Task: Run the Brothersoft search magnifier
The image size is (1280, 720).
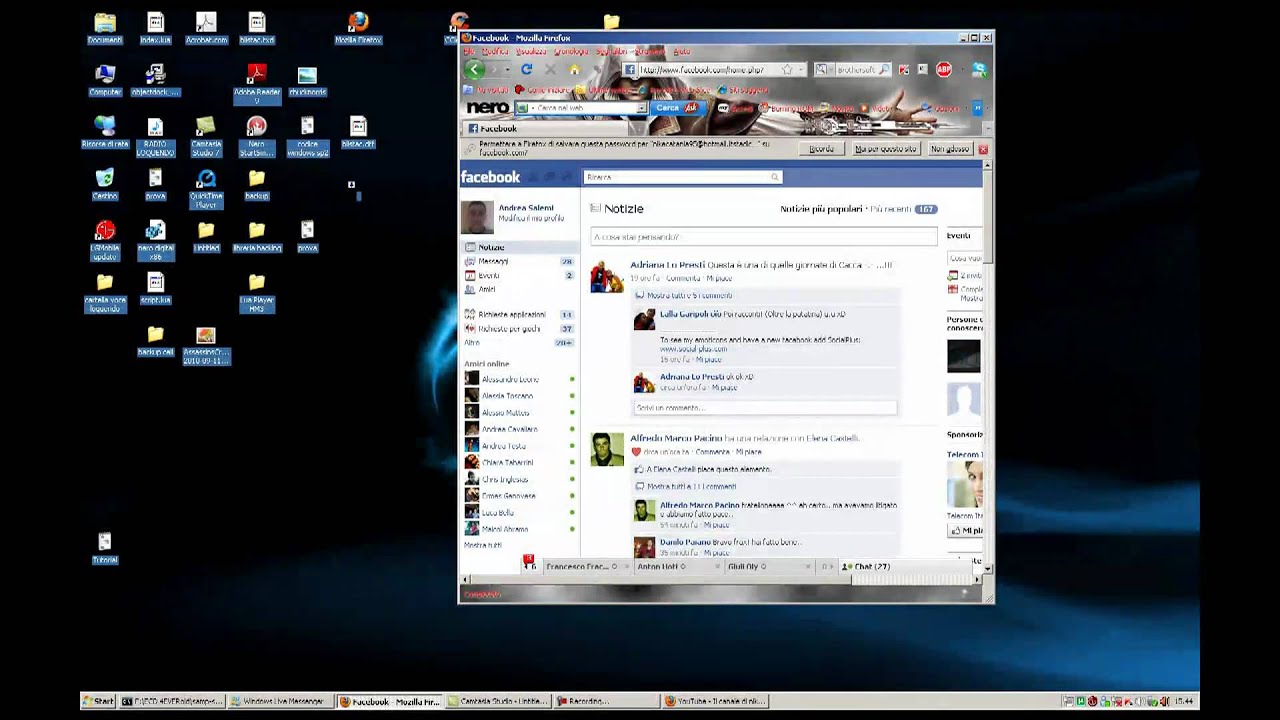Action: pyautogui.click(x=884, y=70)
